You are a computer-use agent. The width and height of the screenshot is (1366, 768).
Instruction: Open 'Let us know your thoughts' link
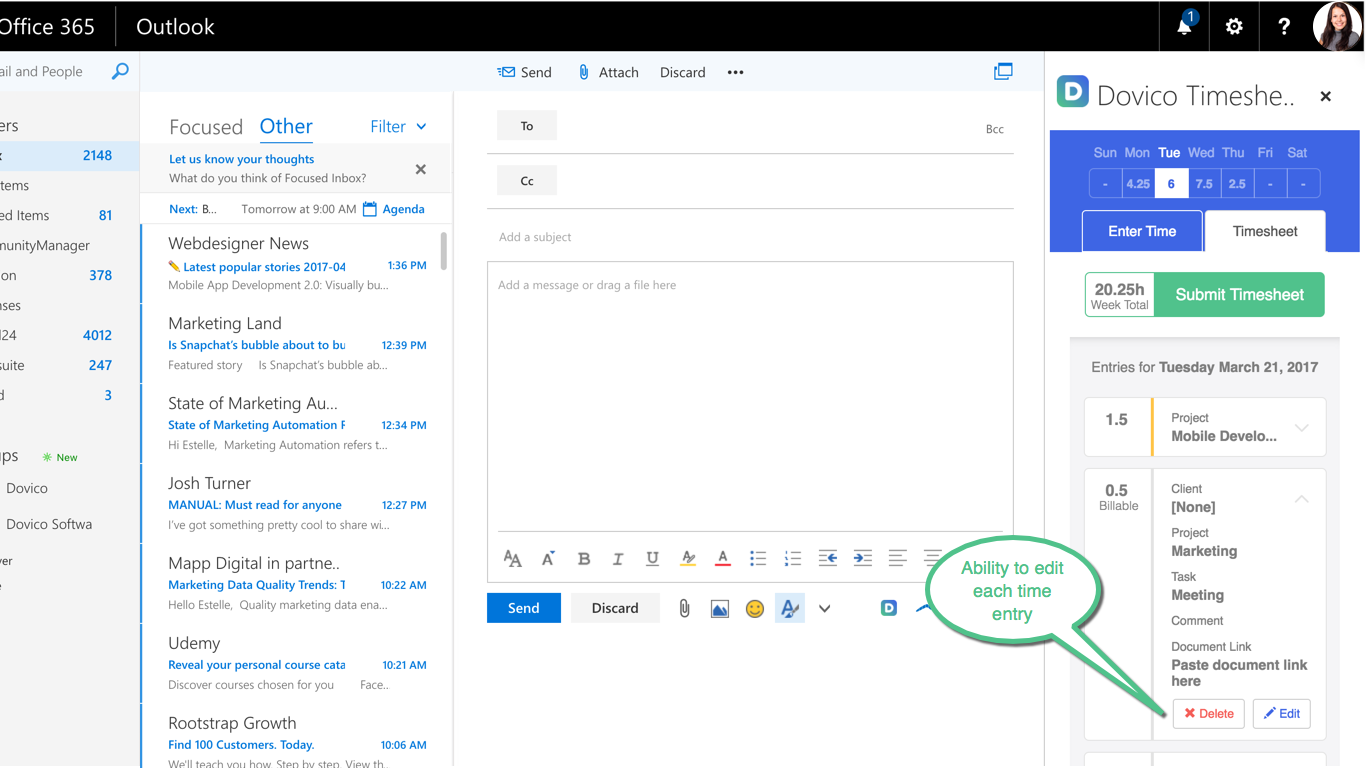click(241, 159)
